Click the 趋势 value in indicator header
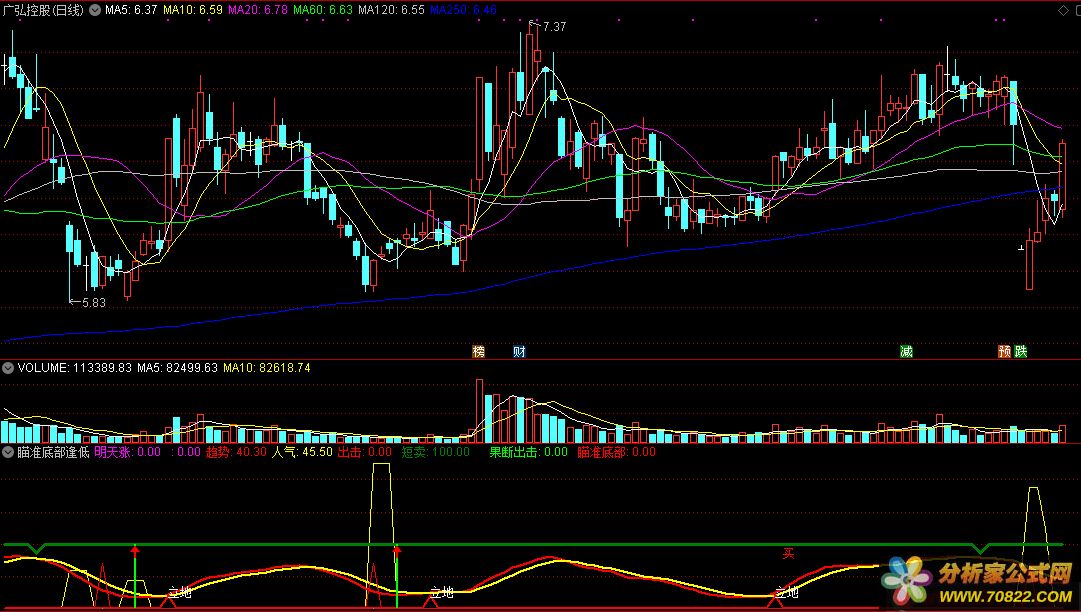 click(x=236, y=452)
